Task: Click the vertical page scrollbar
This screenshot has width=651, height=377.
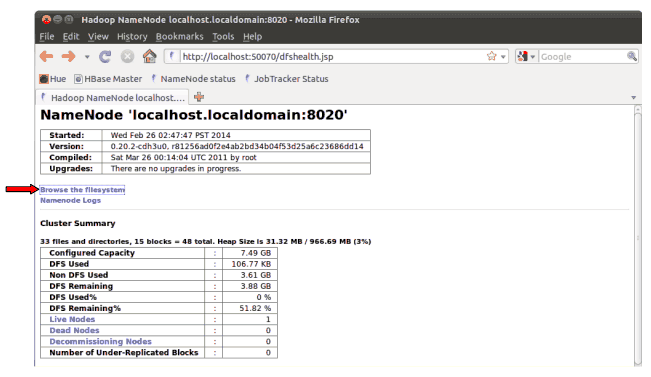Action: (638, 236)
